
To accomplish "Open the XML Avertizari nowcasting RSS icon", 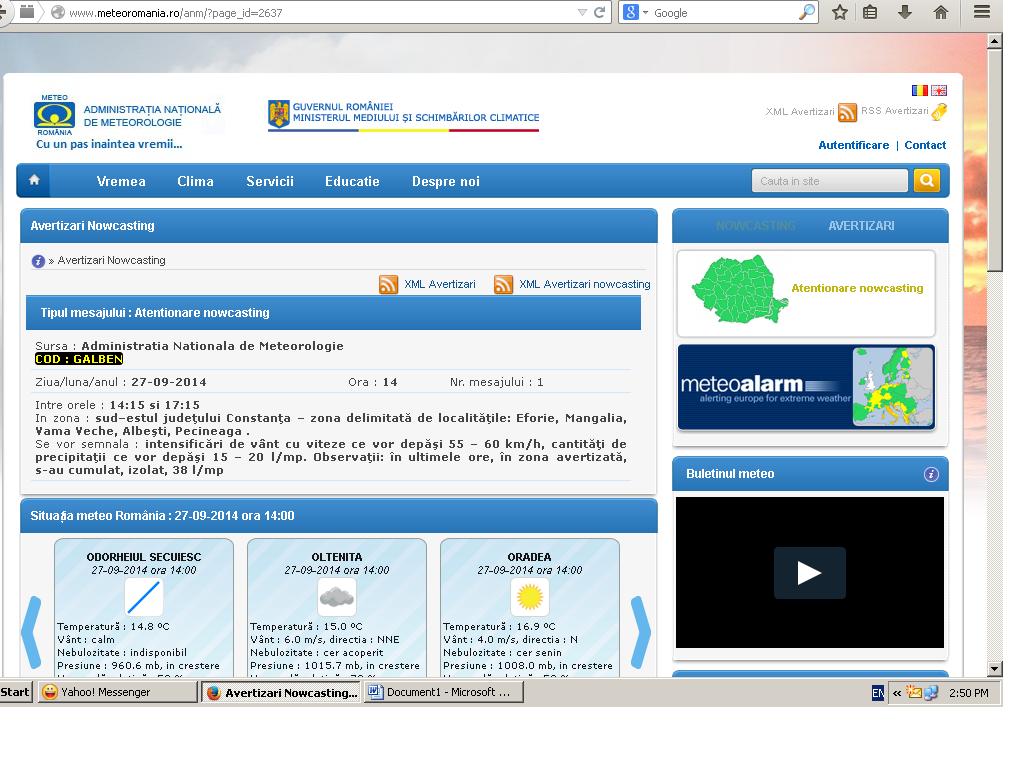I will coord(504,285).
